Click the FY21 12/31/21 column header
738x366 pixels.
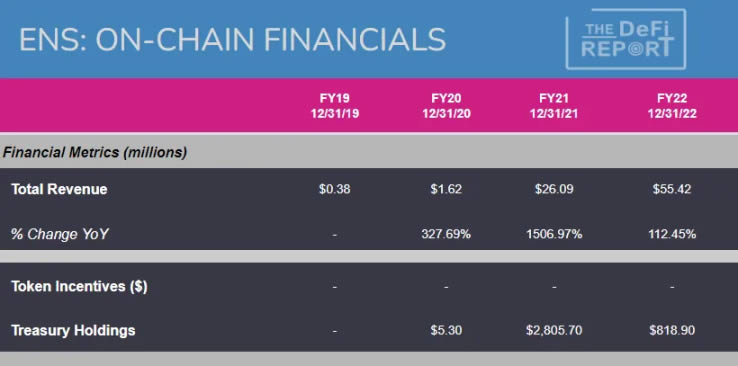click(554, 106)
